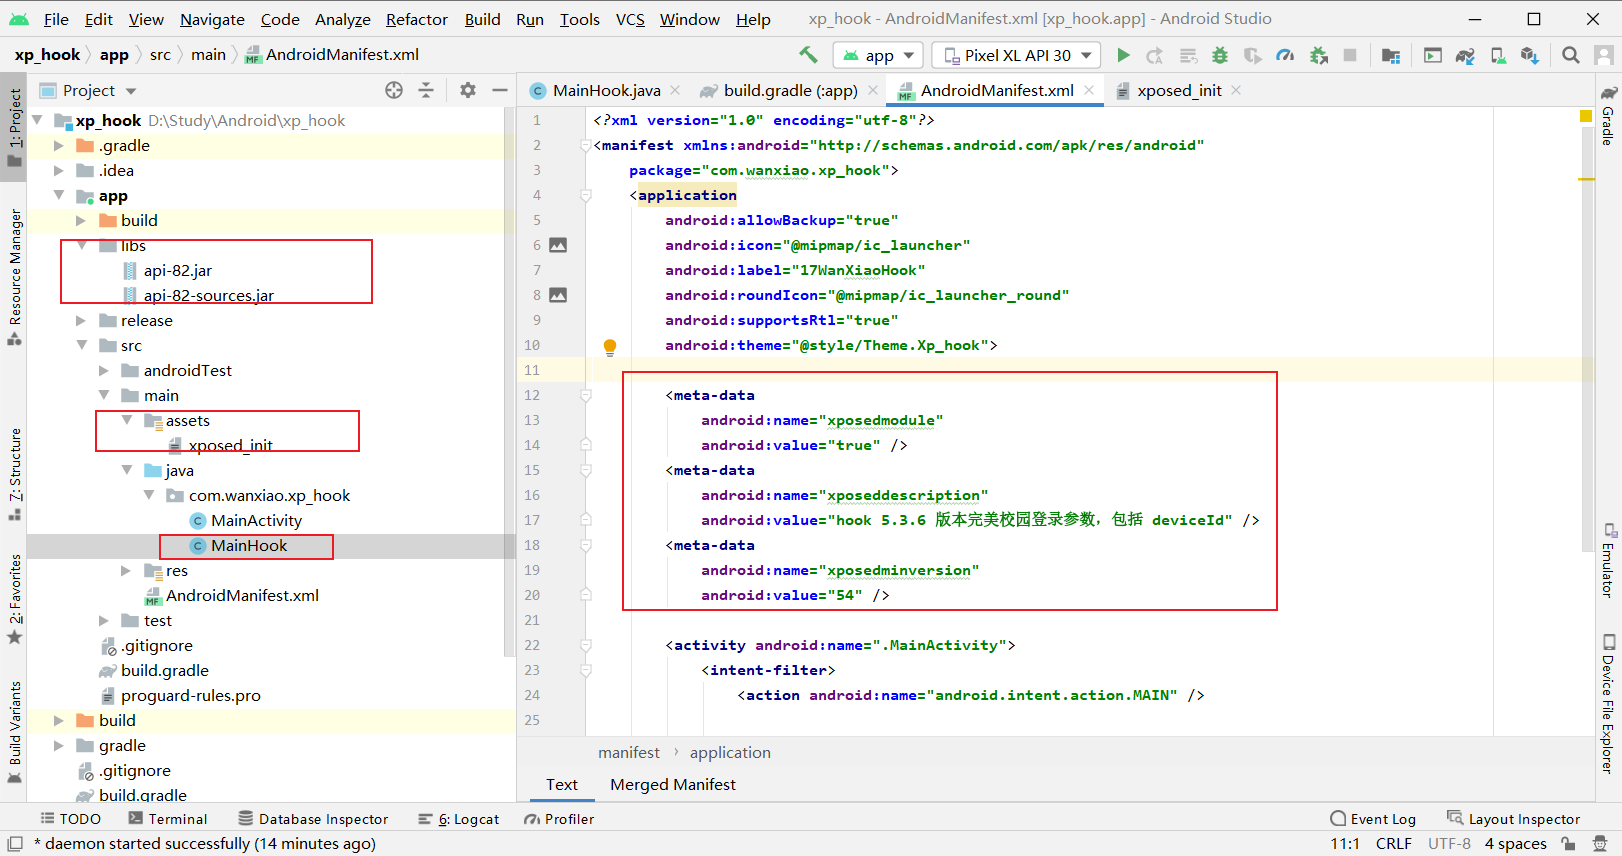Switch to the build.gradle (:app) tab
Image resolution: width=1622 pixels, height=856 pixels.
790,90
